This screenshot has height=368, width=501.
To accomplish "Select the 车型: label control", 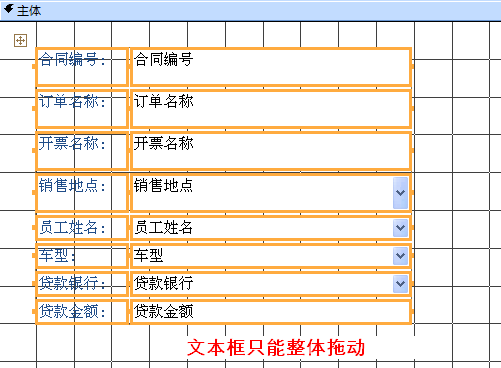I will pos(82,256).
